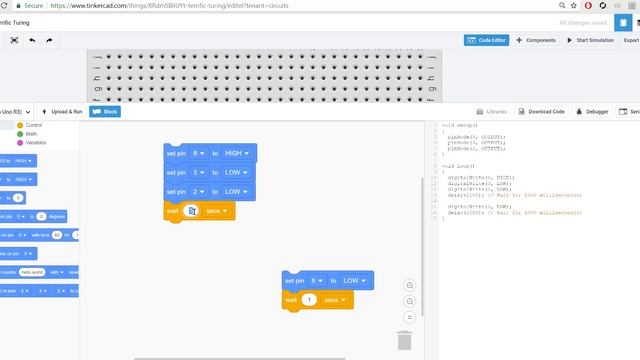
Task: Click the value 1 field in the lower wait block
Action: coord(309,300)
